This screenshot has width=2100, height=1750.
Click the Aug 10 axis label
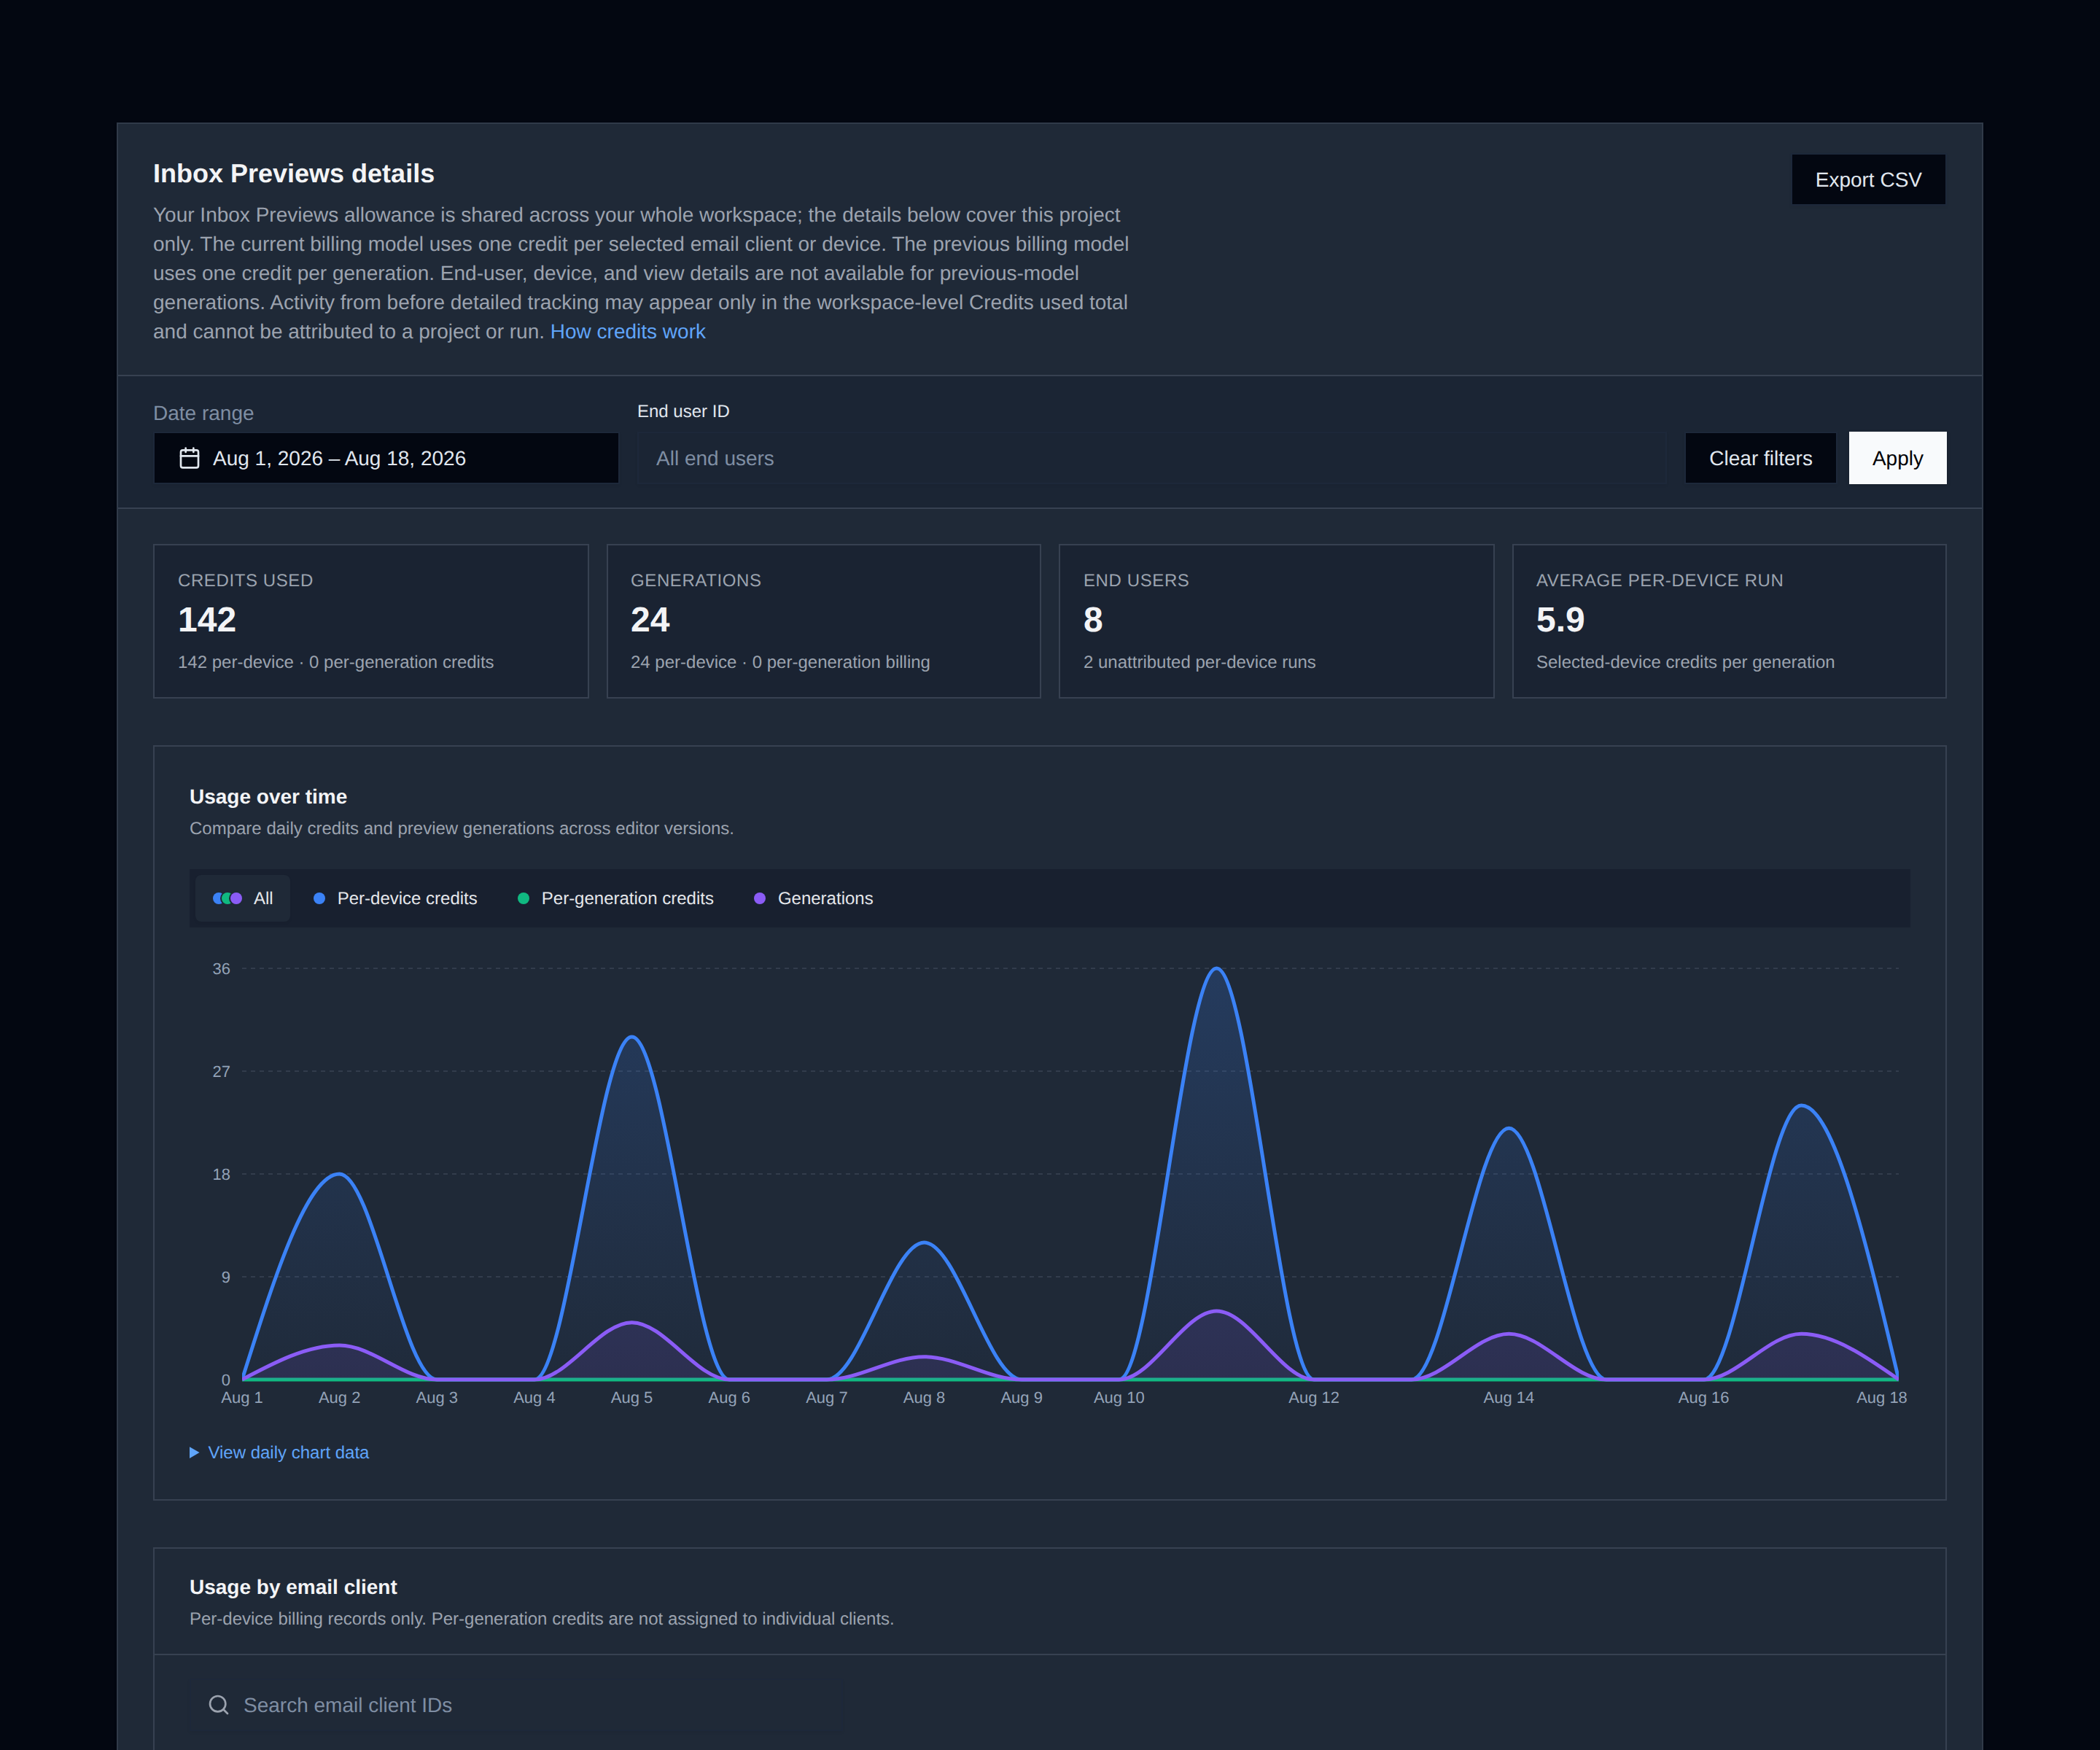coord(1119,1397)
